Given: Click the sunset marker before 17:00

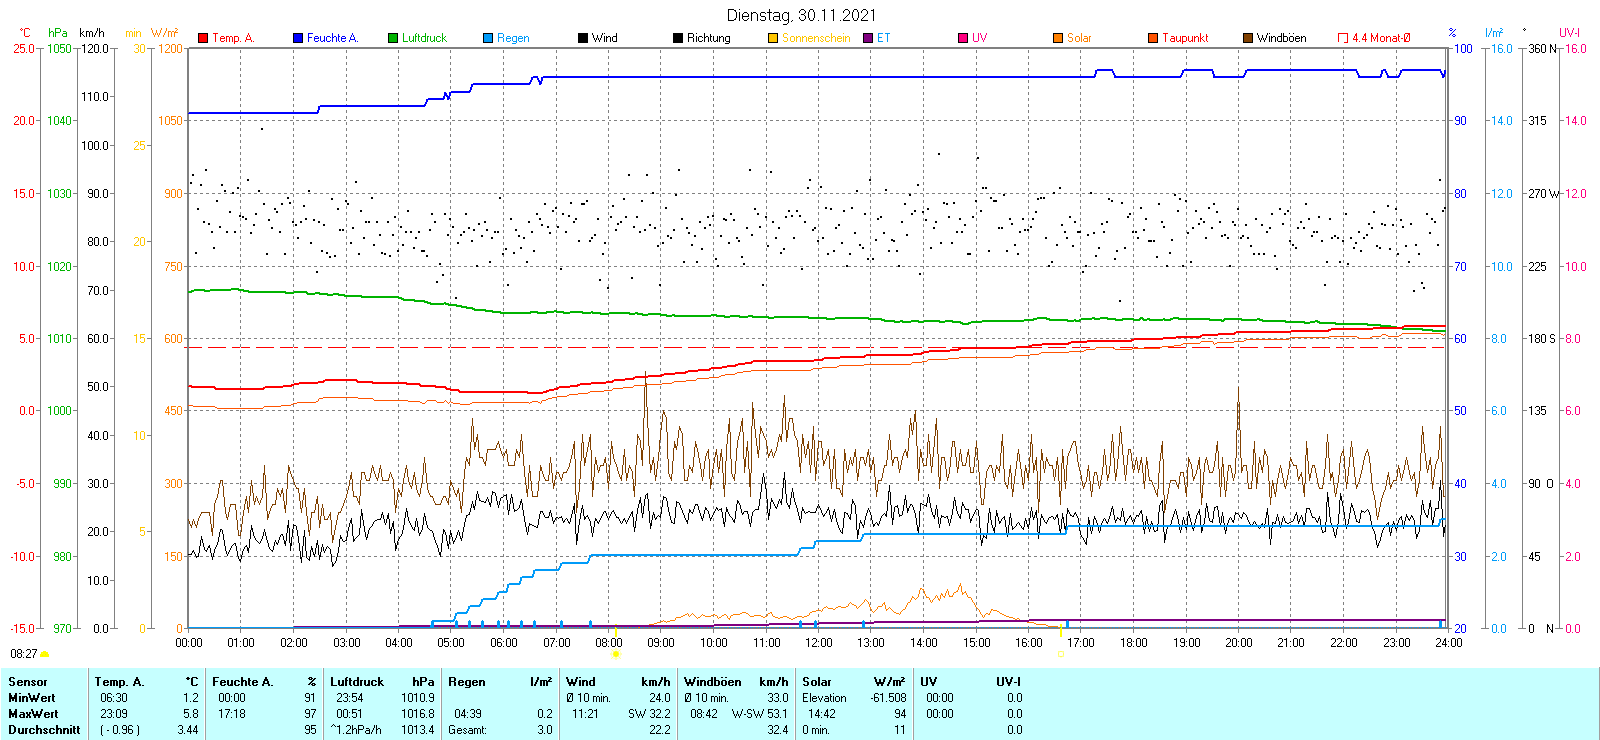Looking at the screenshot, I should [x=1060, y=654].
